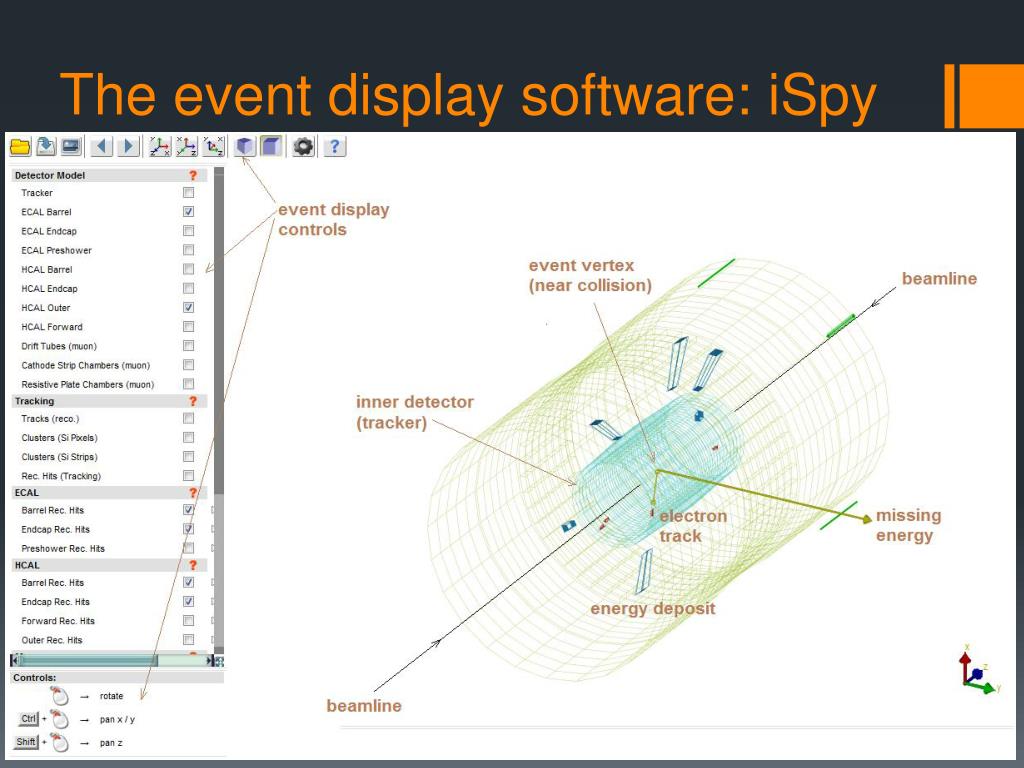This screenshot has width=1024, height=768.
Task: Click the horizontal teal slider bar
Action: click(x=88, y=661)
